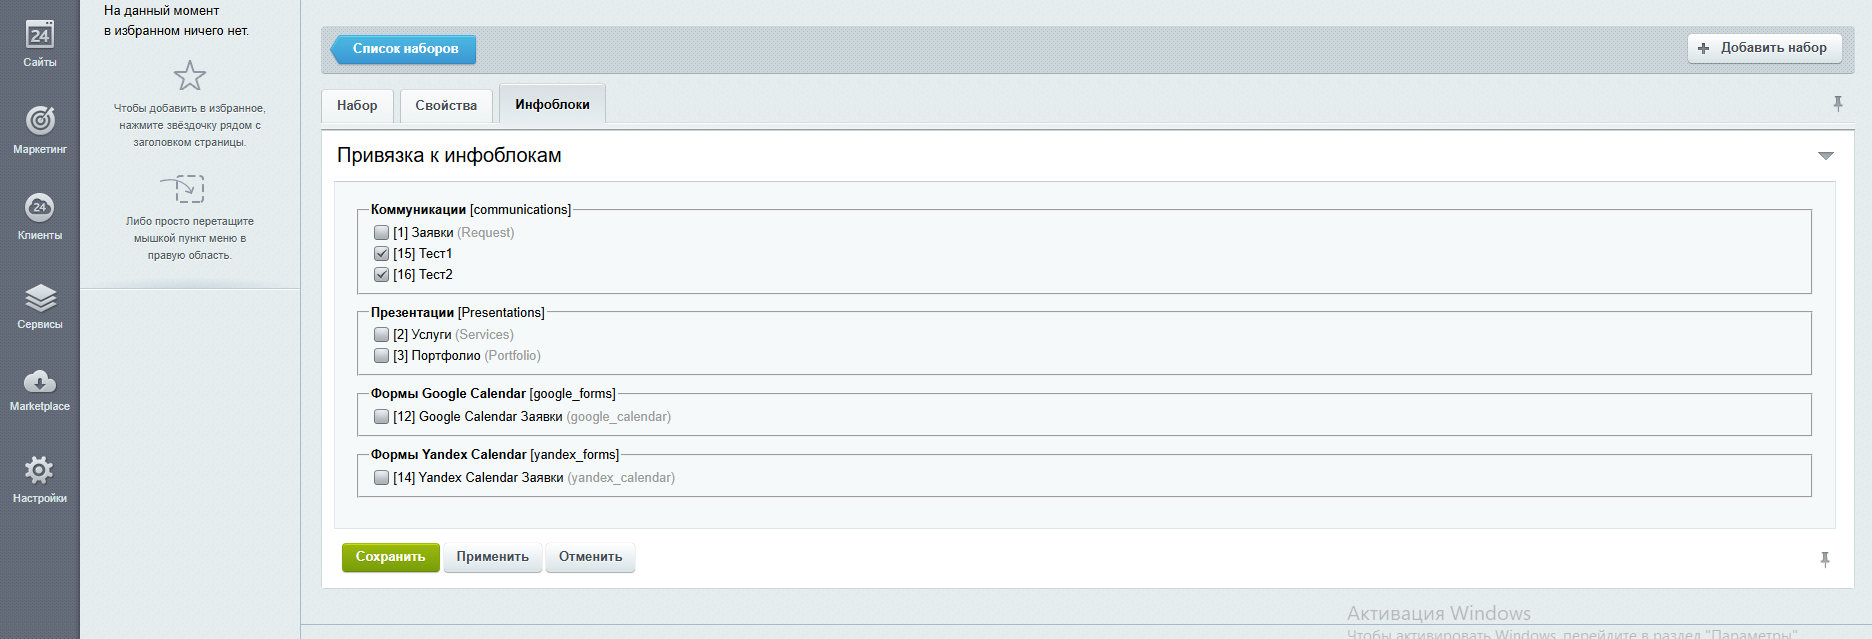Click the pin icon near bottom buttons
Image resolution: width=1872 pixels, height=639 pixels.
click(1824, 560)
